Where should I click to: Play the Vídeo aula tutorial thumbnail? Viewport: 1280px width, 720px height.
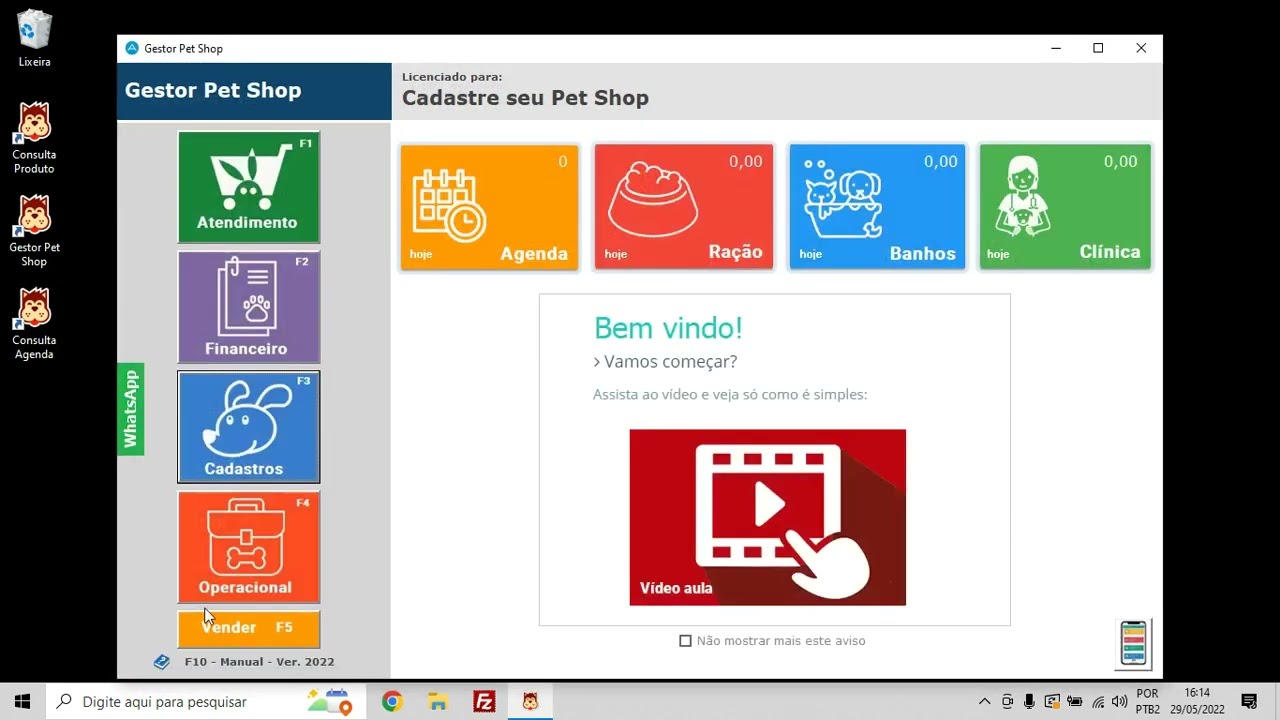[x=768, y=517]
